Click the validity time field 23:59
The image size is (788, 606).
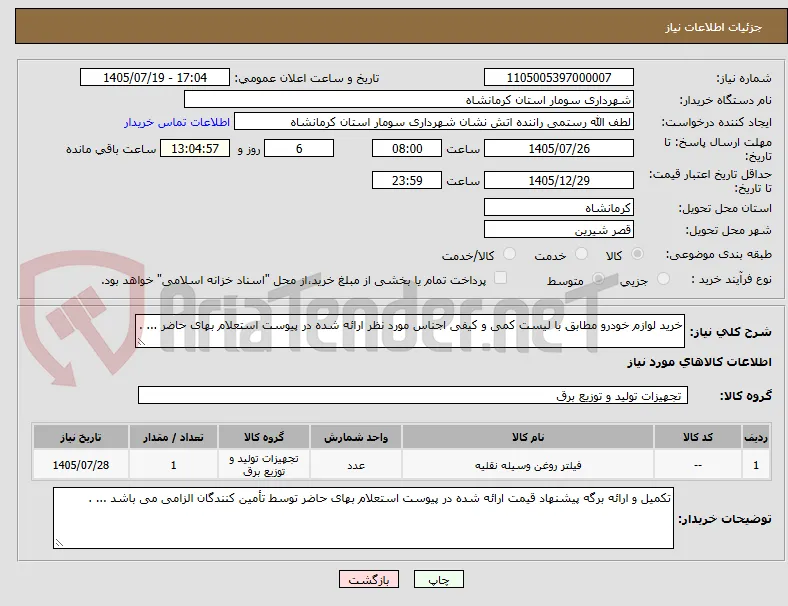pos(407,180)
